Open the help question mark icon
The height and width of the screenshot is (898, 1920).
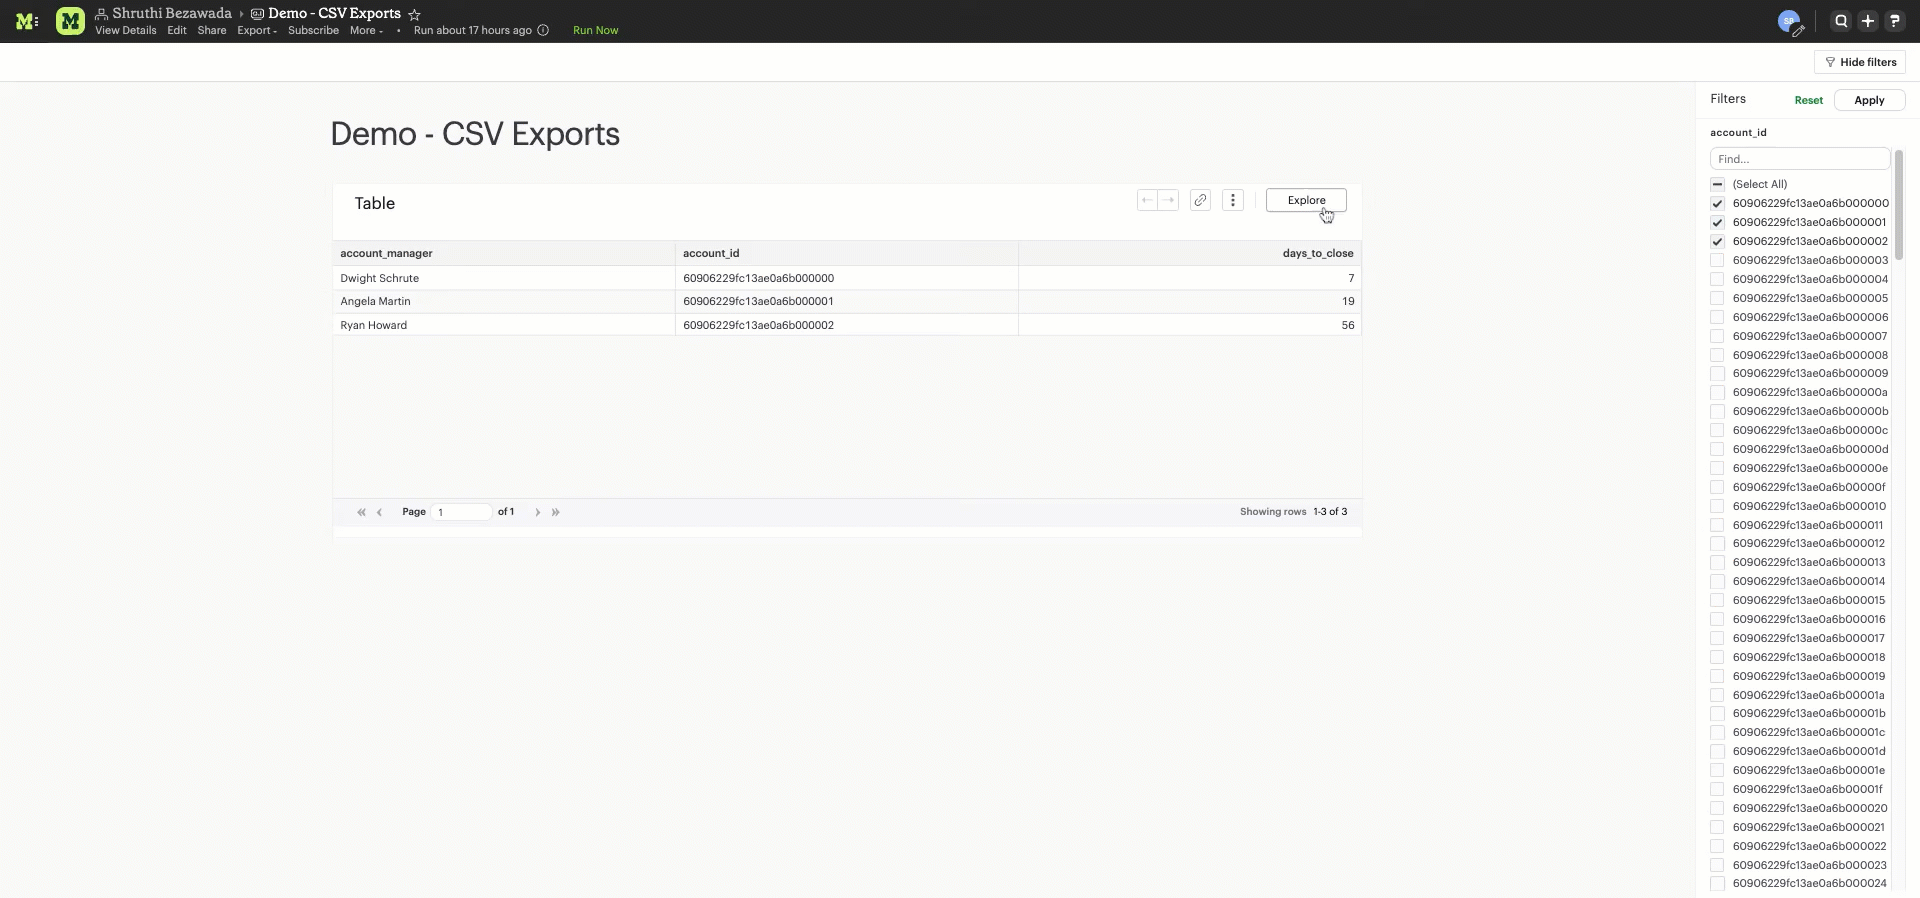tap(1894, 21)
